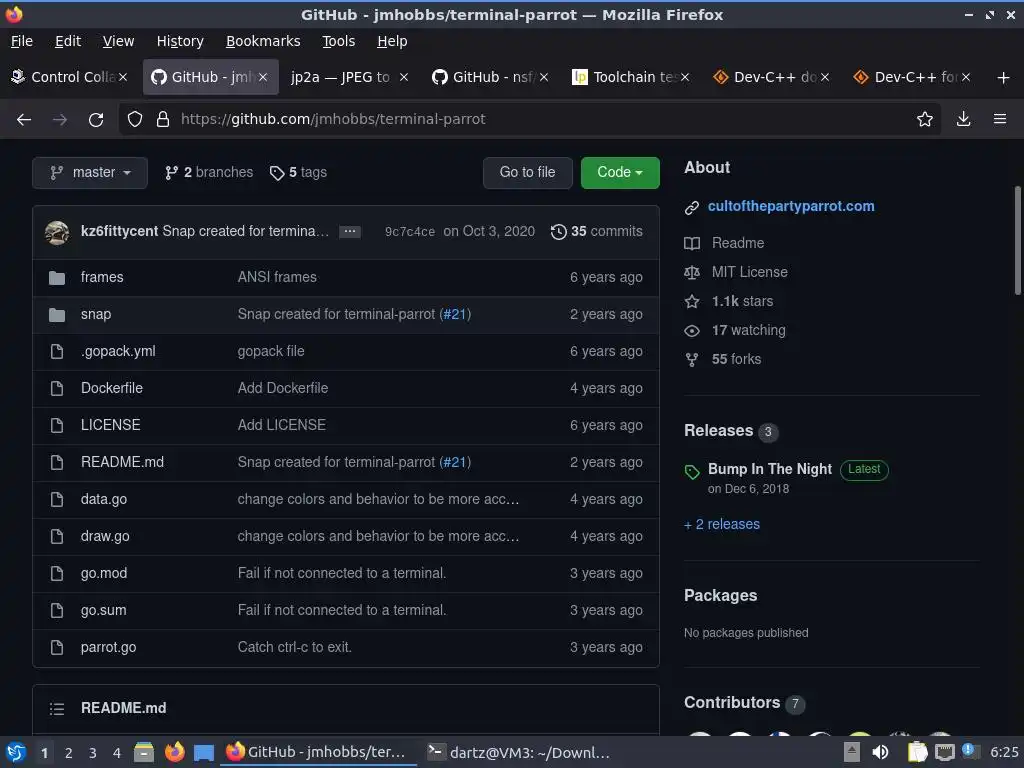Image resolution: width=1024 pixels, height=768 pixels.
Task: Open commit hash 9c7c4ce
Action: click(x=409, y=232)
